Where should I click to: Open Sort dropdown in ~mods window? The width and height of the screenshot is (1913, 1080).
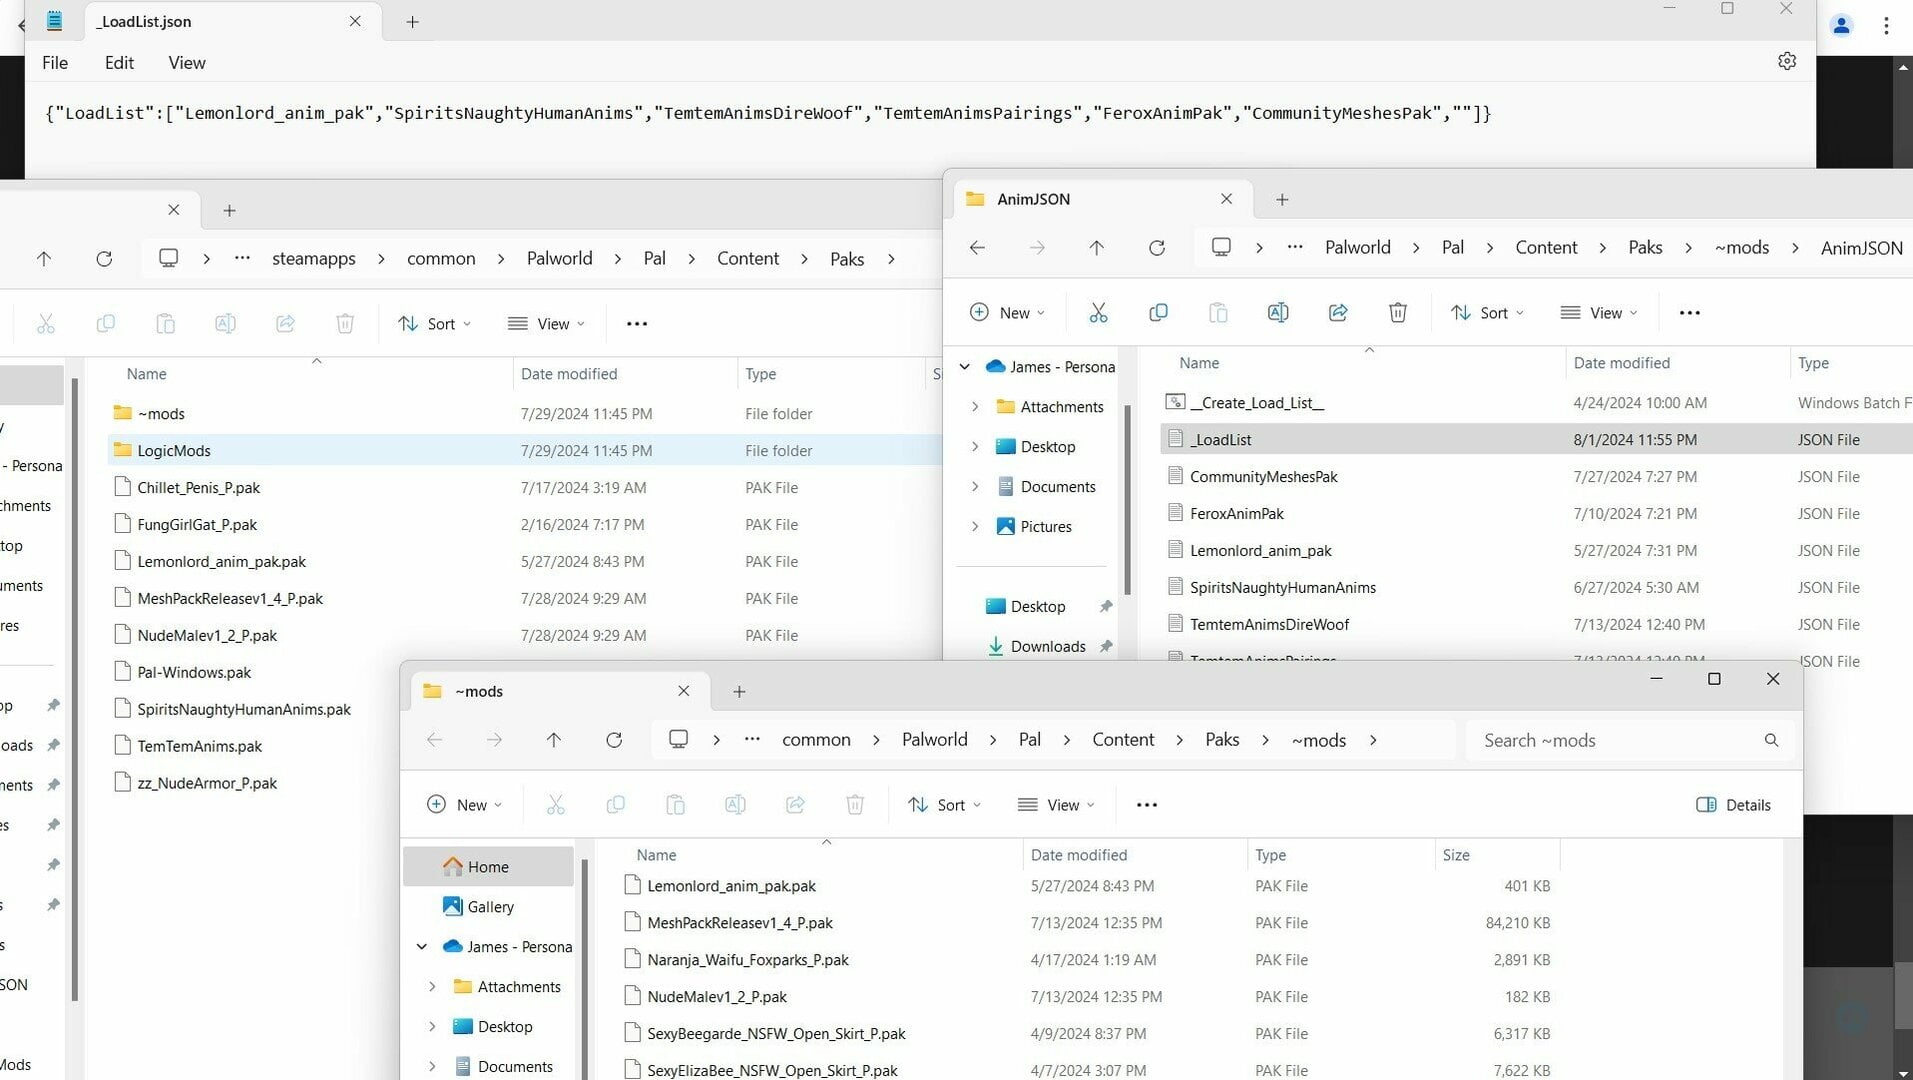tap(944, 805)
